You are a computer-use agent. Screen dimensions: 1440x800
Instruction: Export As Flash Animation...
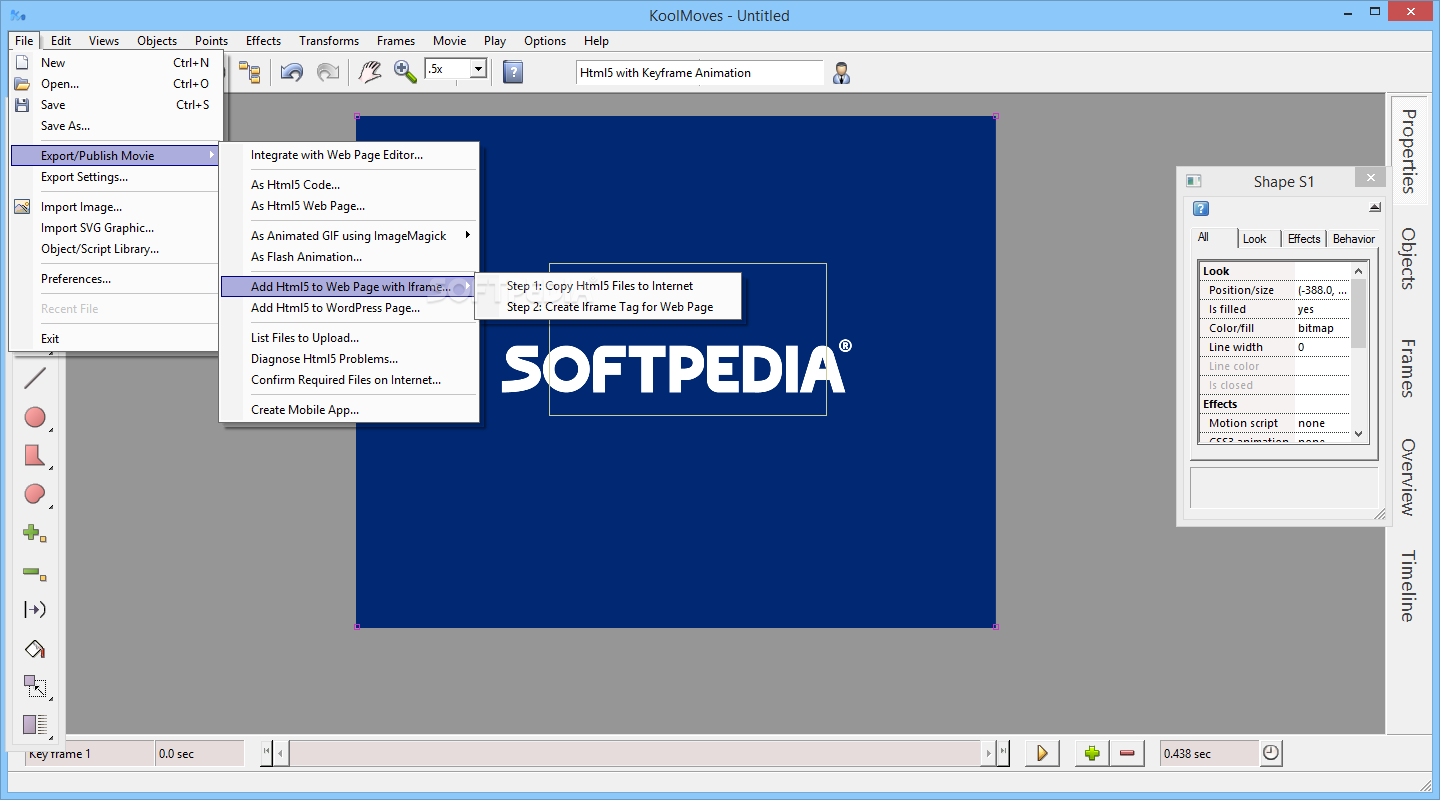348,257
